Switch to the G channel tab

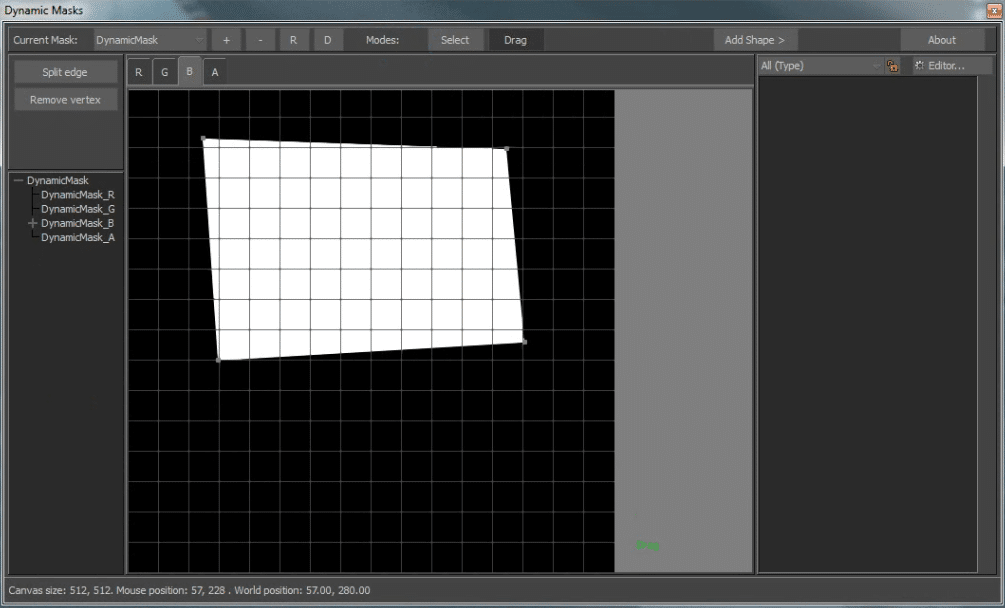pos(165,72)
